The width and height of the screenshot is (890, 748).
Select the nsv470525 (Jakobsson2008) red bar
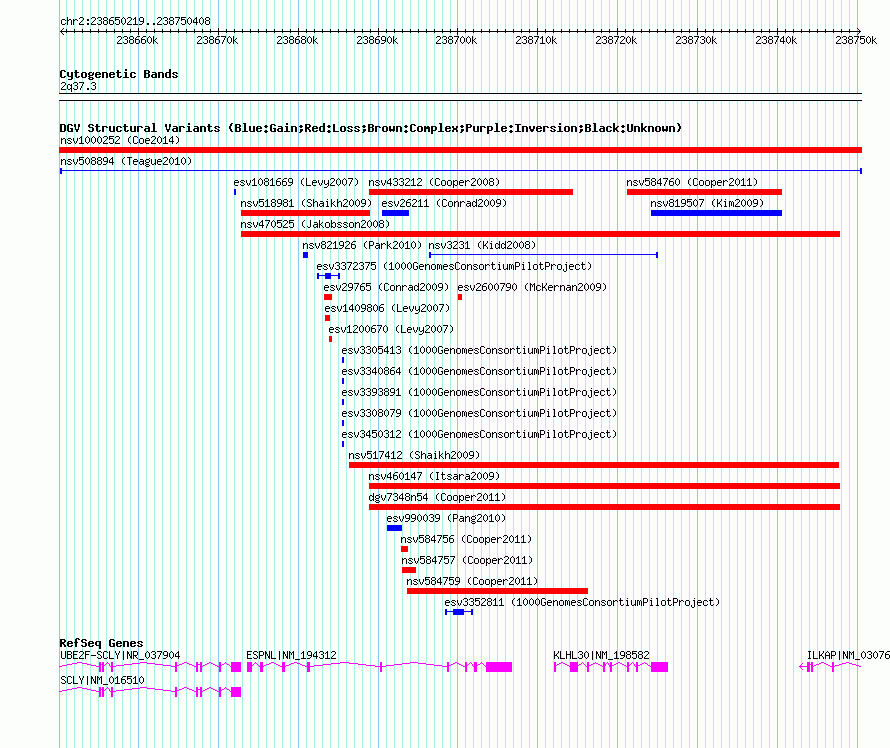(x=540, y=234)
